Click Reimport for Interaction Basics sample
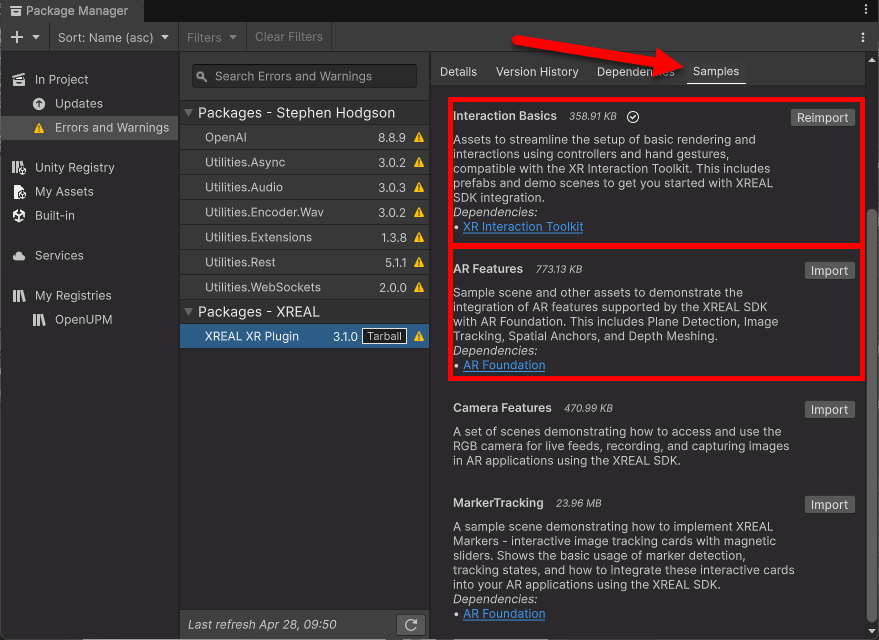This screenshot has width=879, height=640. point(822,118)
